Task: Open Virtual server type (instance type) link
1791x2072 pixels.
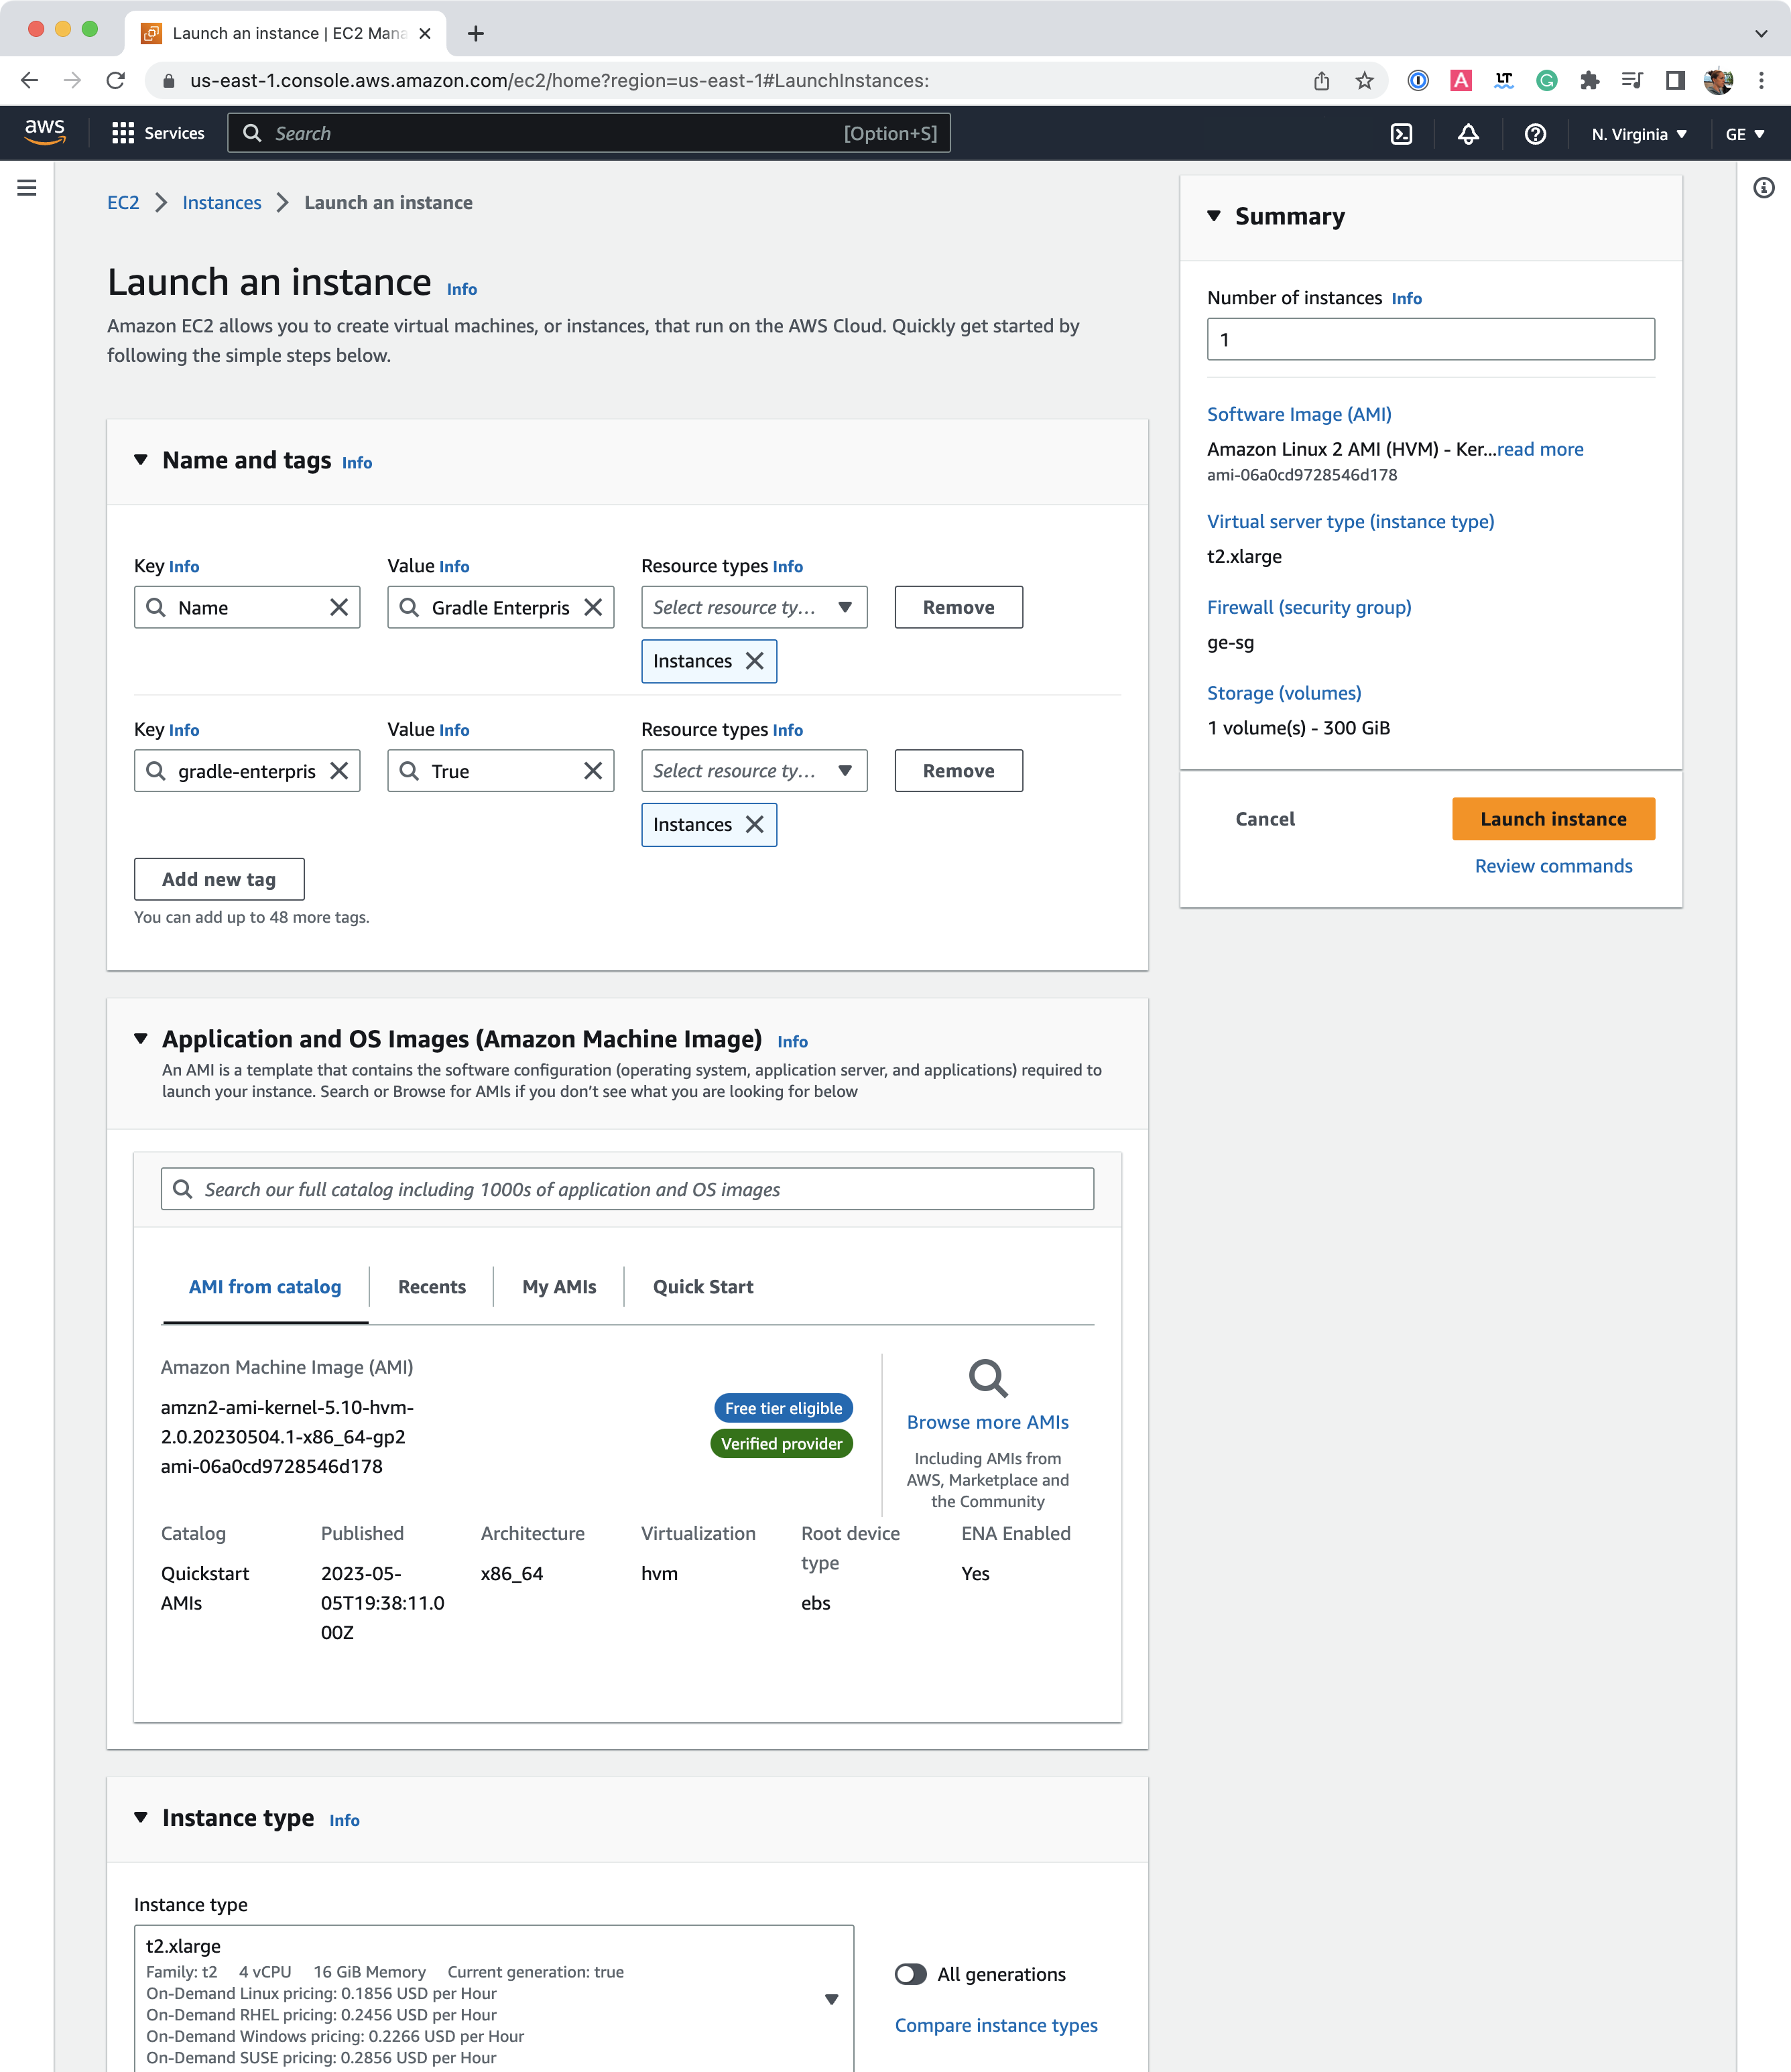Action: [x=1350, y=521]
